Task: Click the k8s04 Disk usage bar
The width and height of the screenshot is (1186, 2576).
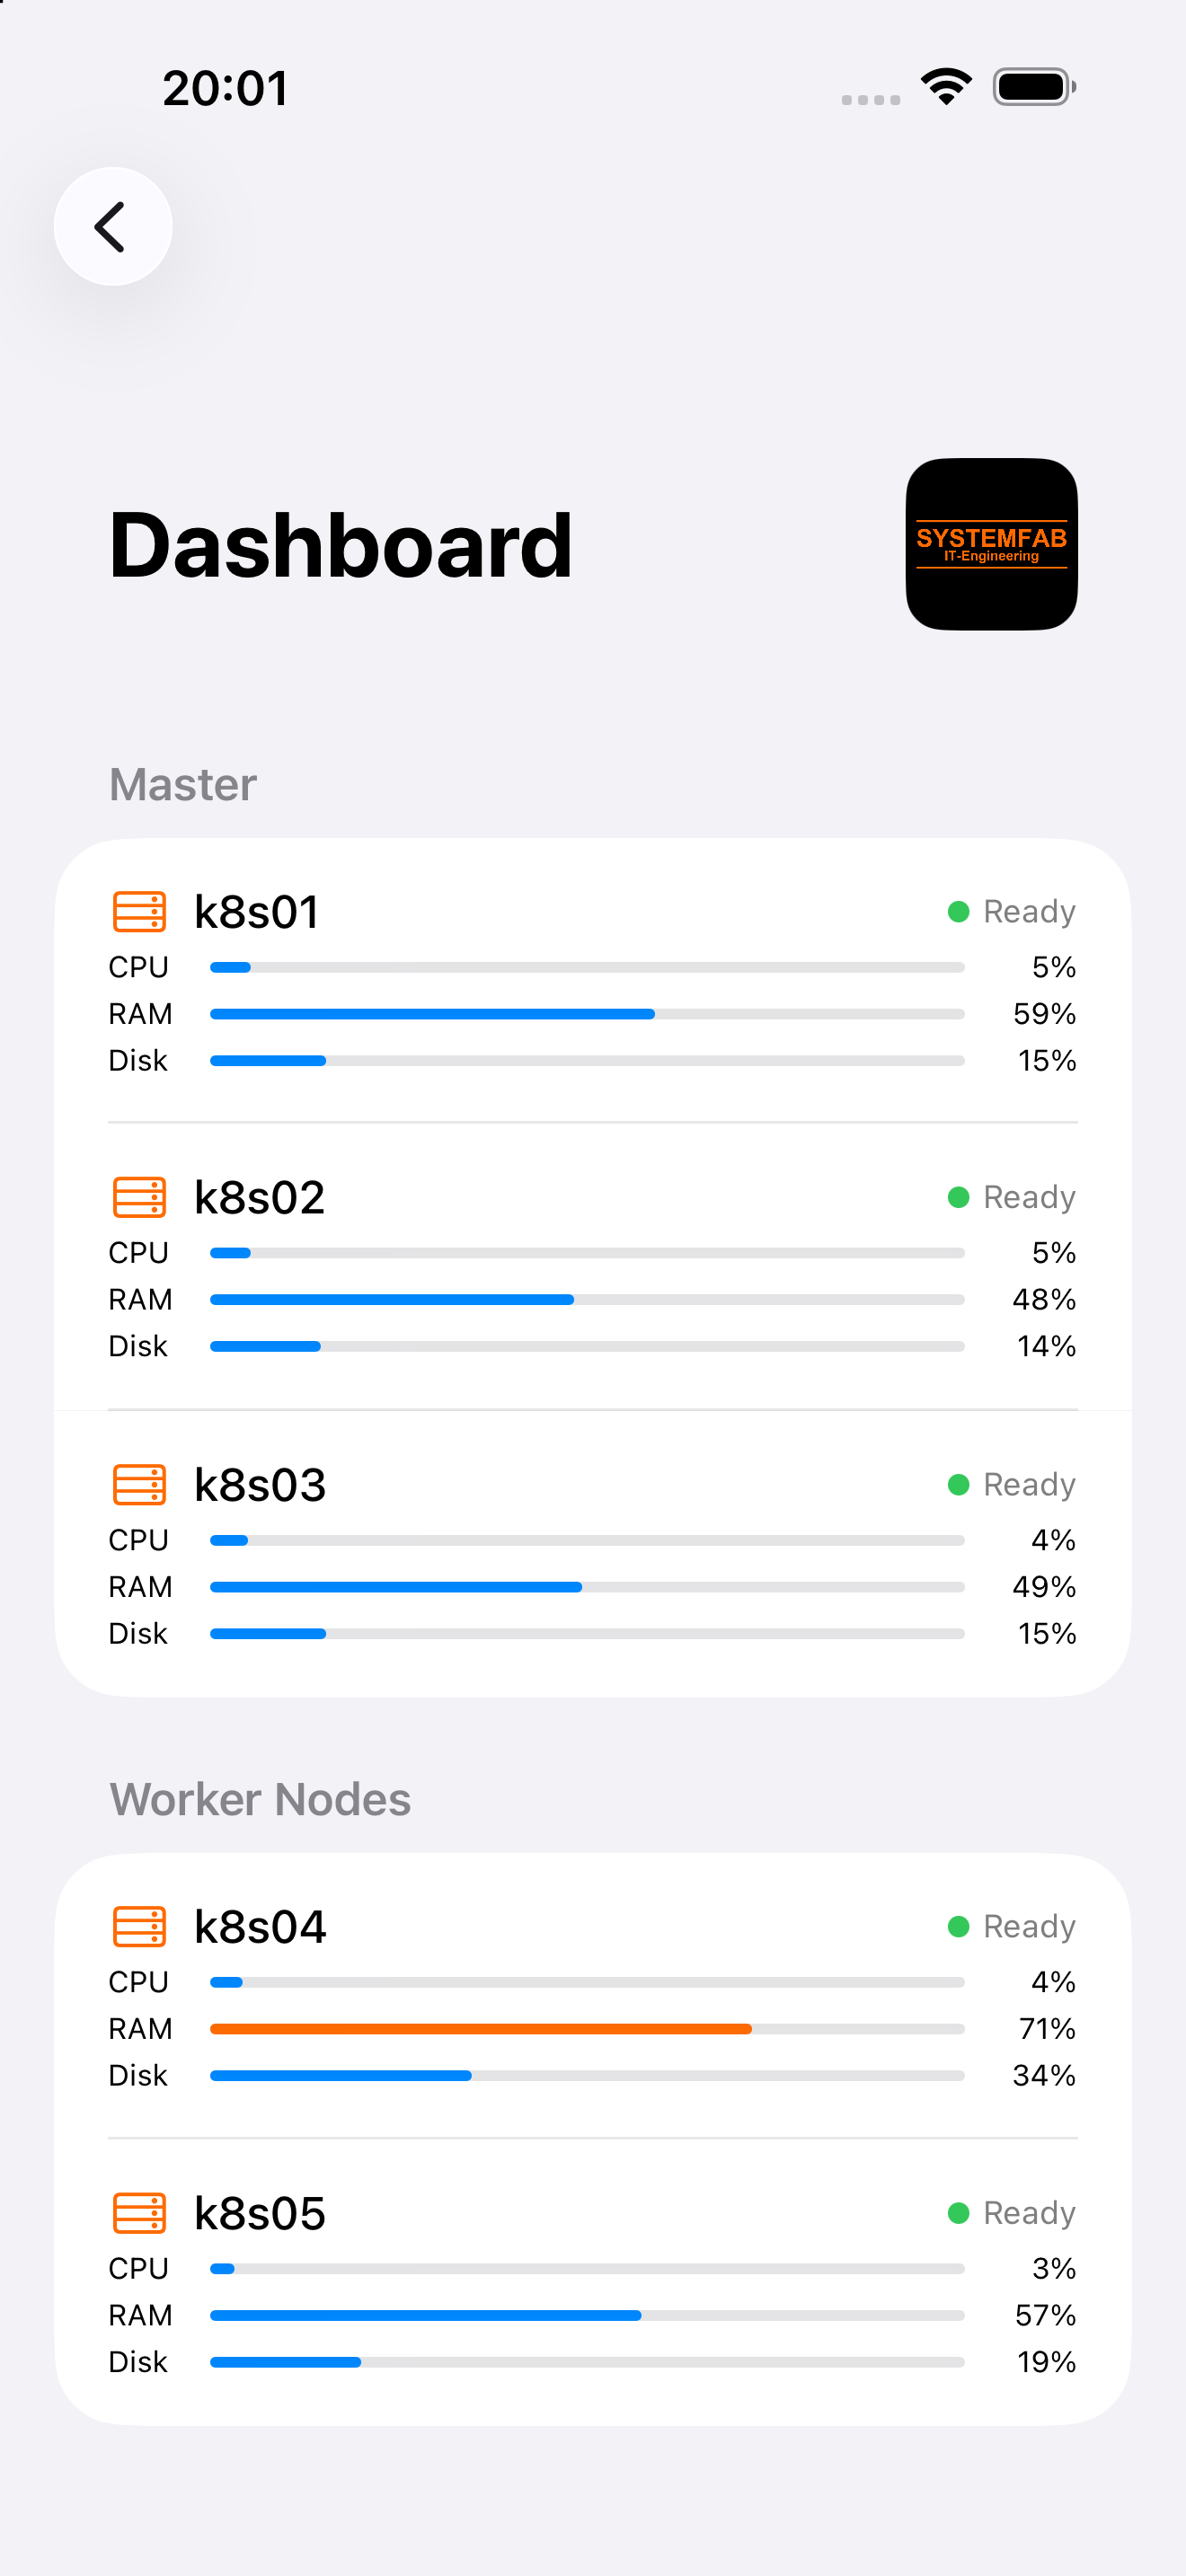Action: (587, 2076)
